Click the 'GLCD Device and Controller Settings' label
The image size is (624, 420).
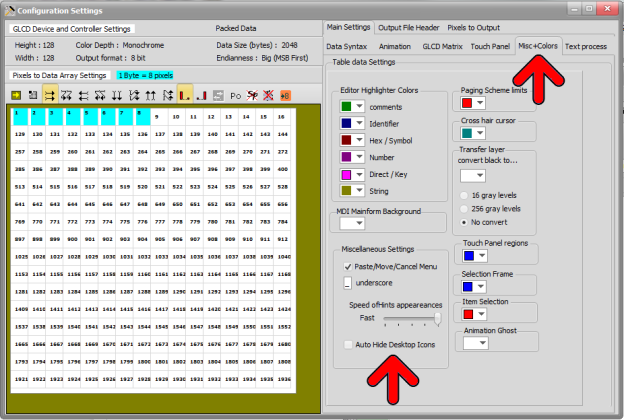click(72, 29)
